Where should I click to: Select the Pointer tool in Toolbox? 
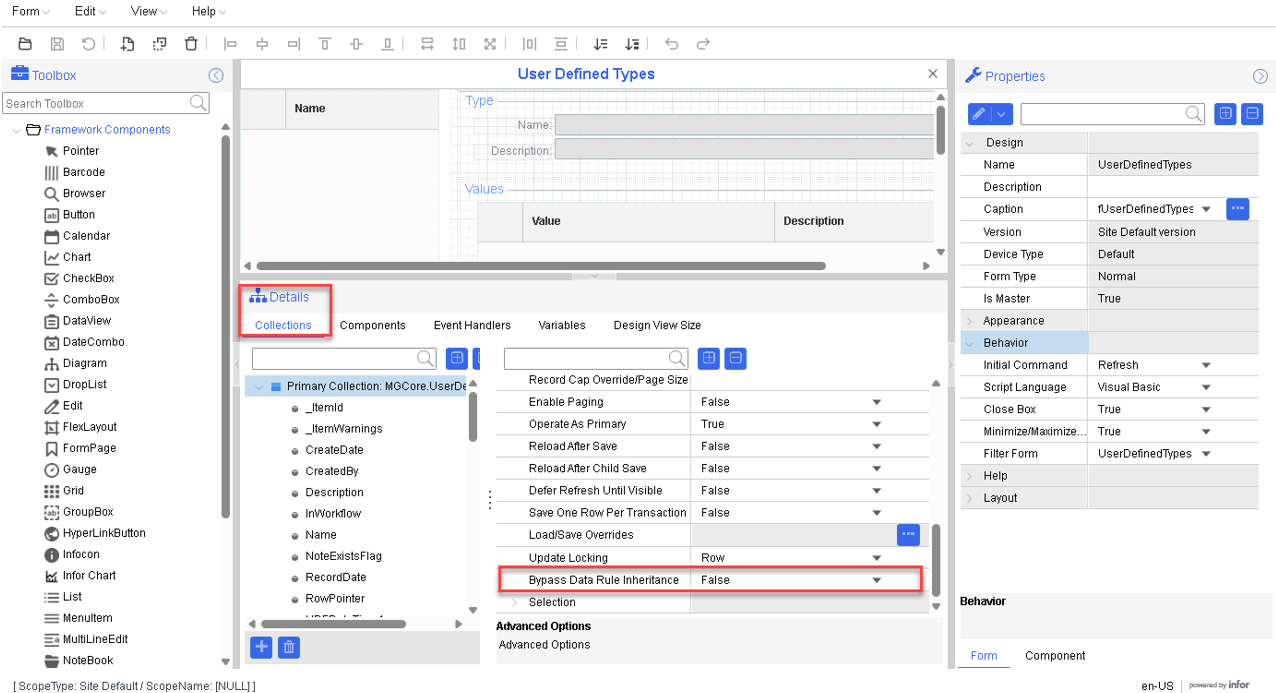[80, 151]
